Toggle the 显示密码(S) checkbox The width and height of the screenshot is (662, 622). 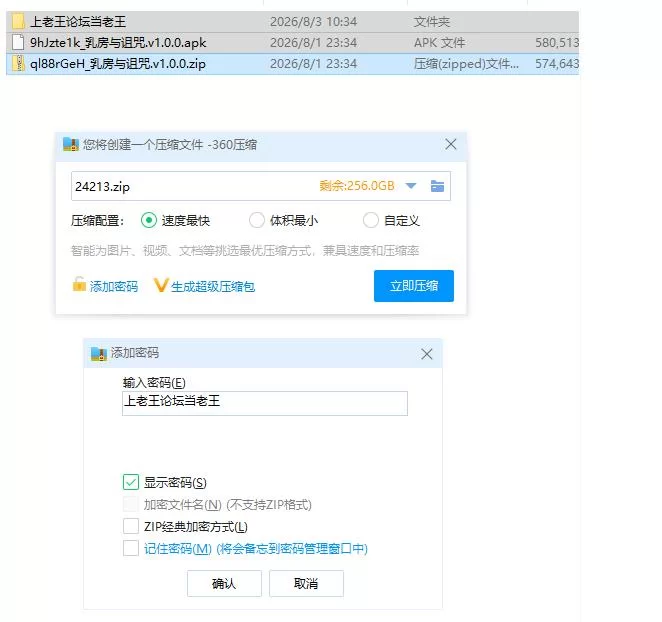[130, 482]
